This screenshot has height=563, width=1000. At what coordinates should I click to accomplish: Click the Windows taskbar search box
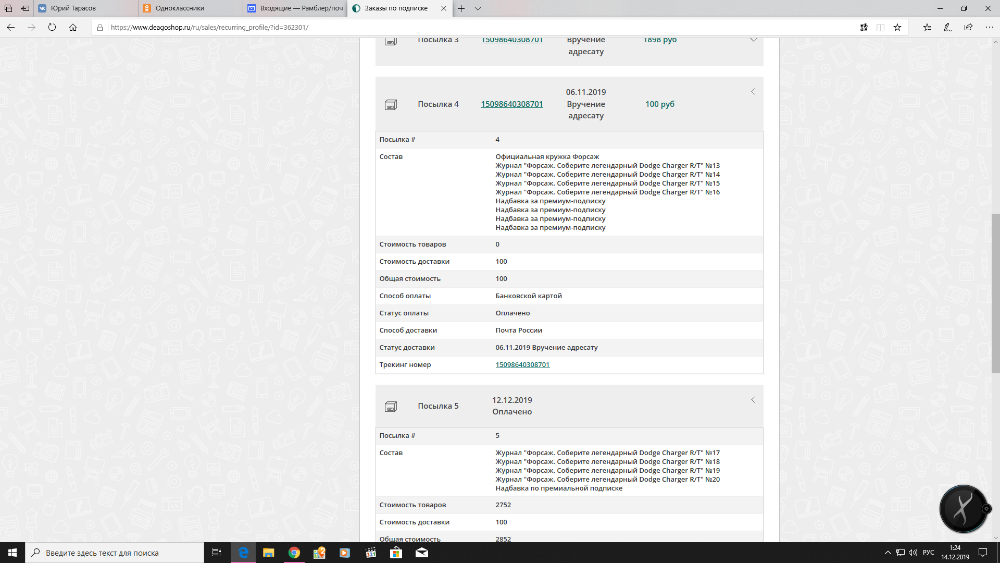tap(110, 552)
